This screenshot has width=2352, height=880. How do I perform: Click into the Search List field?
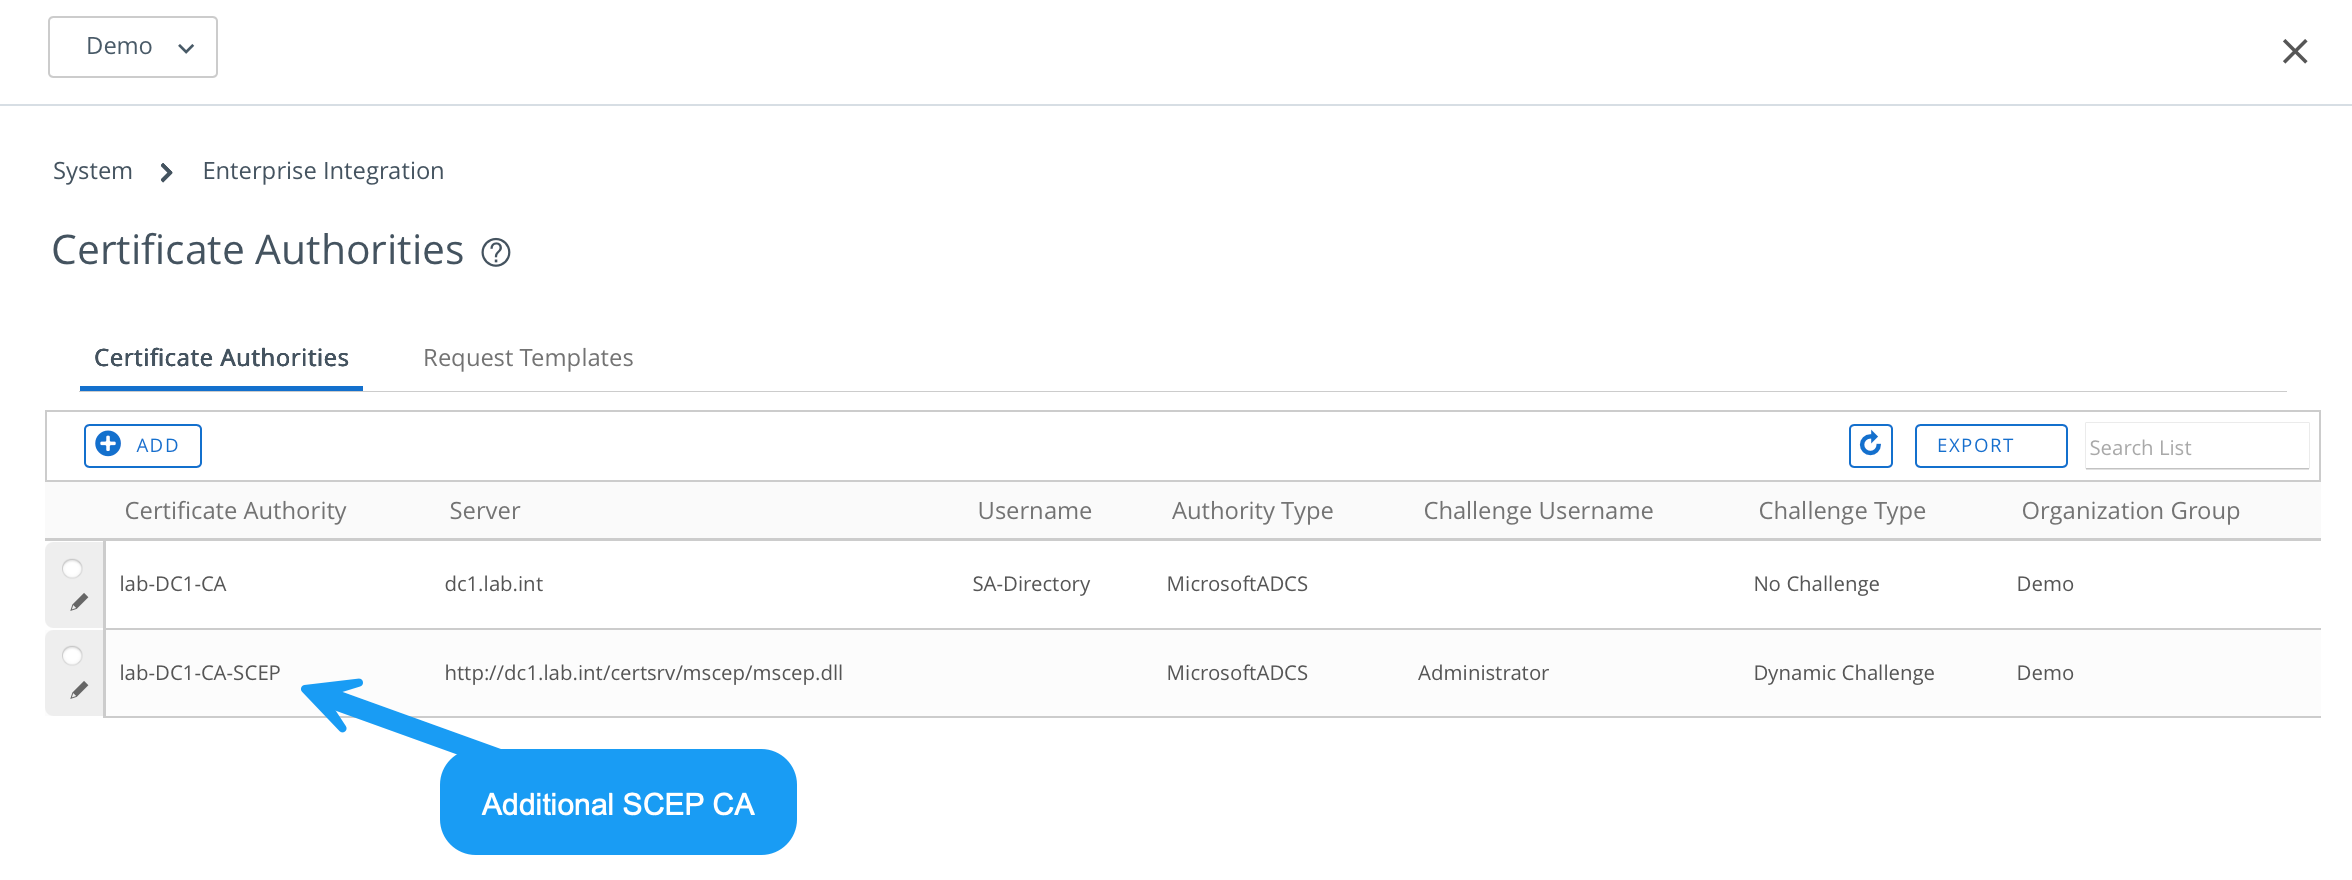point(2196,447)
